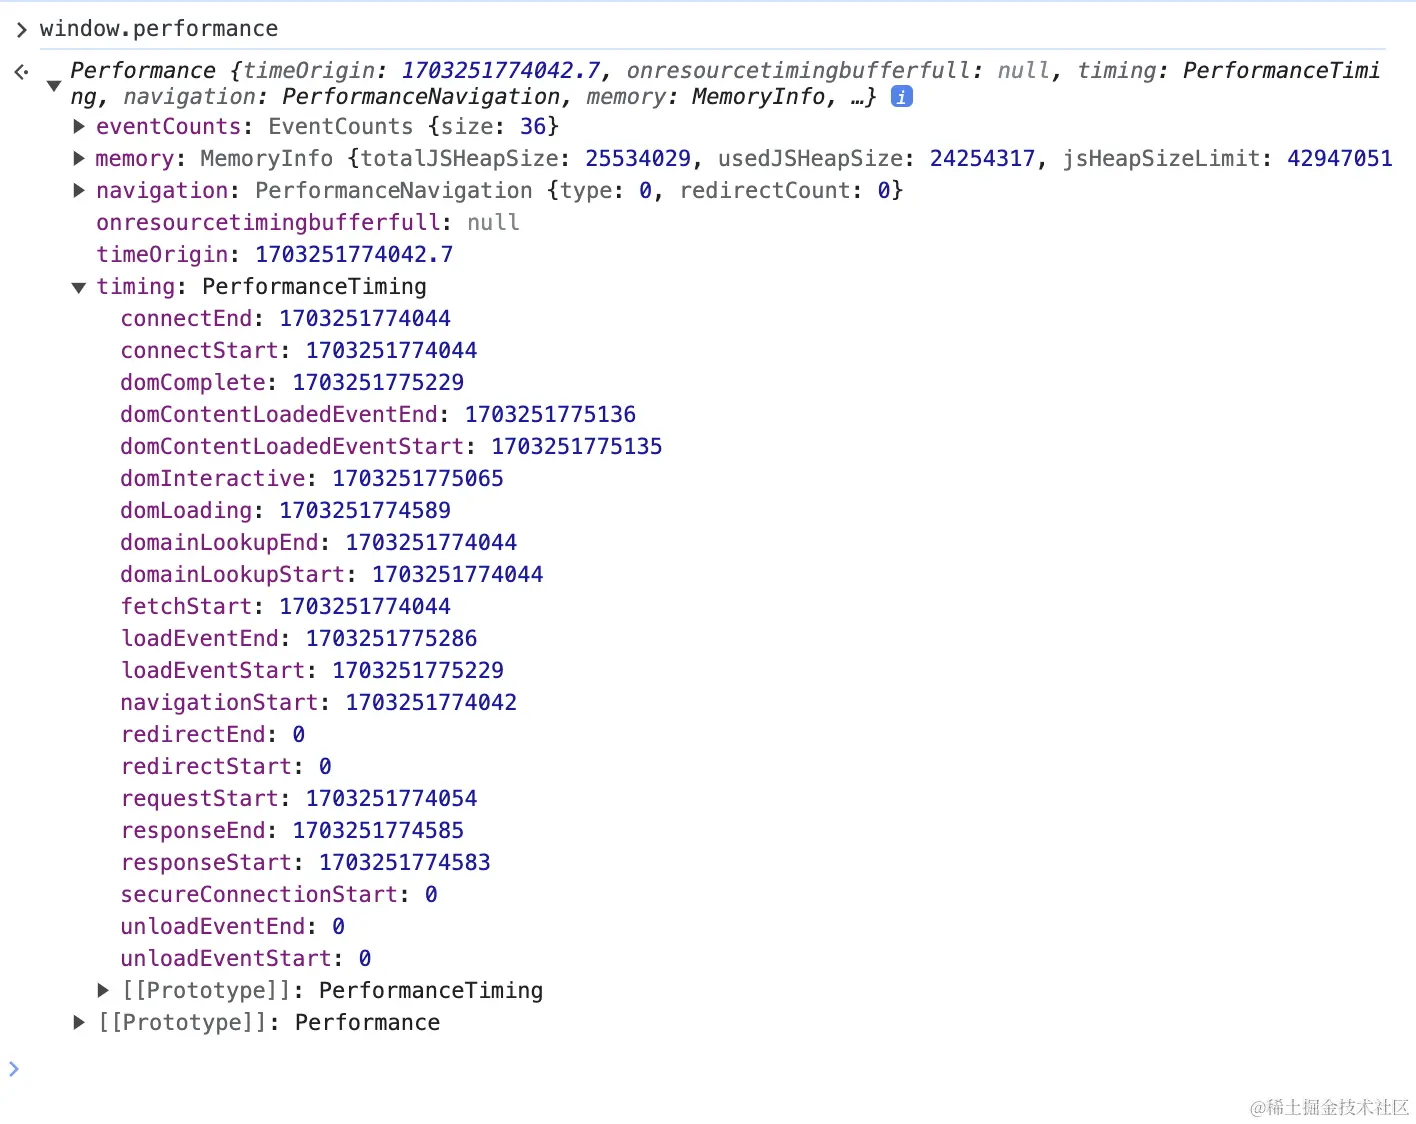The width and height of the screenshot is (1416, 1124).
Task: Select the fetchStart row
Action: (286, 606)
